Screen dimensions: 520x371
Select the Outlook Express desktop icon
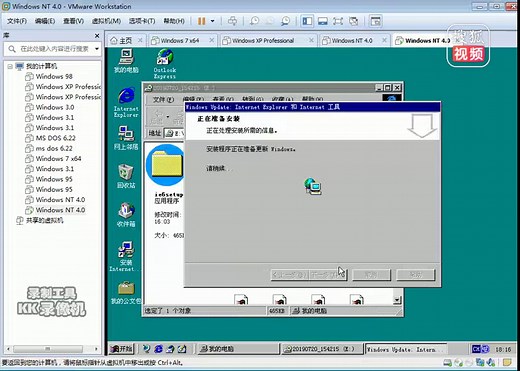(165, 64)
